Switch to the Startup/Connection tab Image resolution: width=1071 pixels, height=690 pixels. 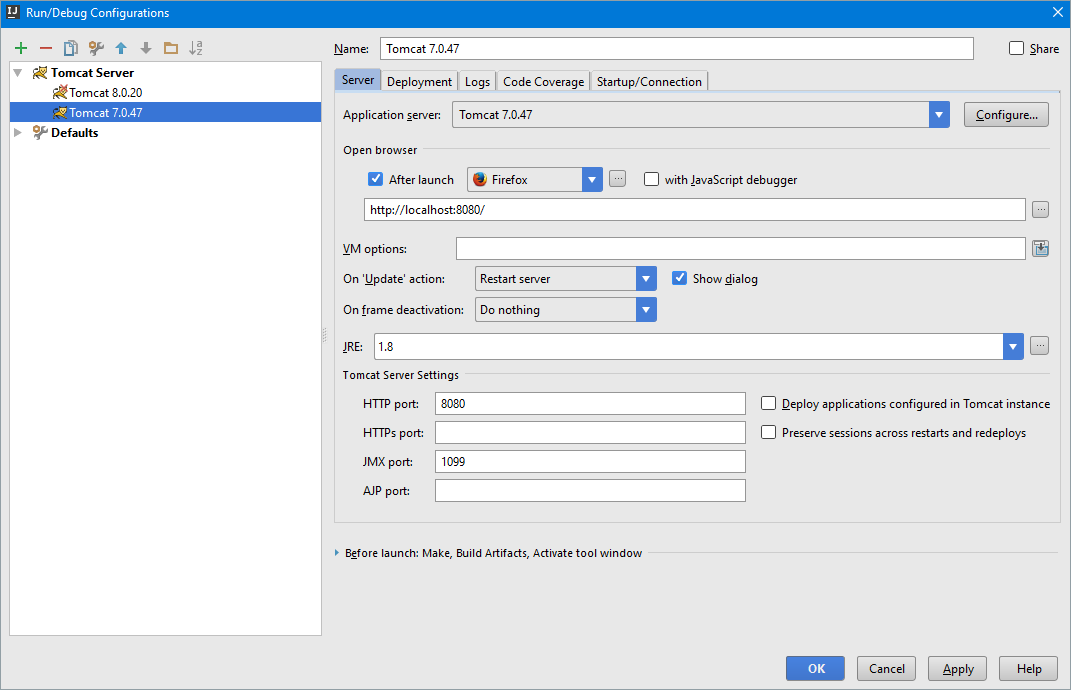(649, 81)
